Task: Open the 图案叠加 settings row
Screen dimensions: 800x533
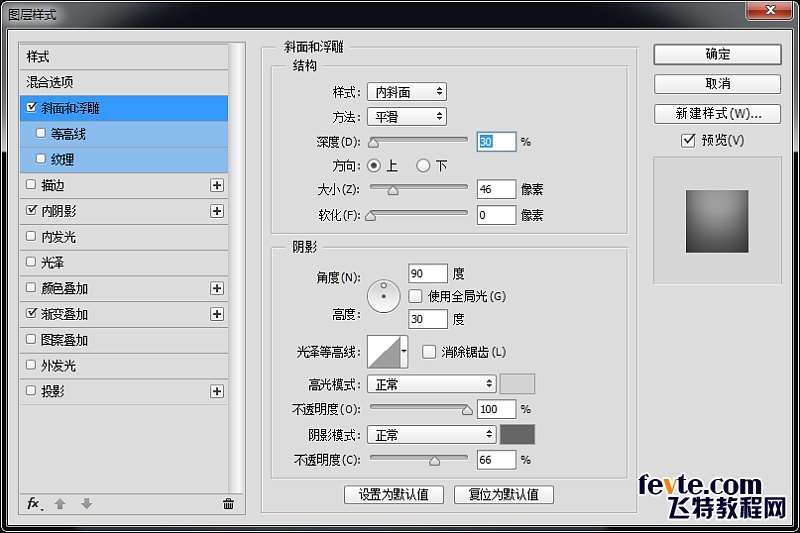Action: 124,340
